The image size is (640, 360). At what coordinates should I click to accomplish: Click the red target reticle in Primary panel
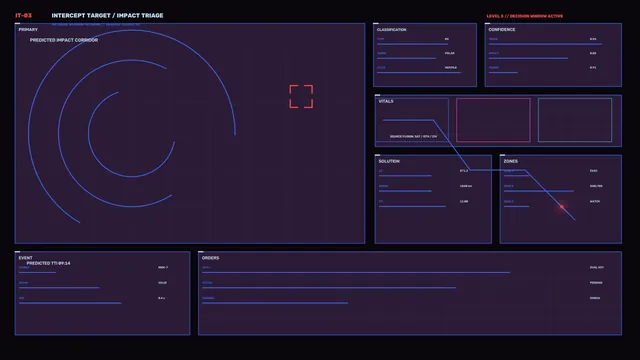301,97
